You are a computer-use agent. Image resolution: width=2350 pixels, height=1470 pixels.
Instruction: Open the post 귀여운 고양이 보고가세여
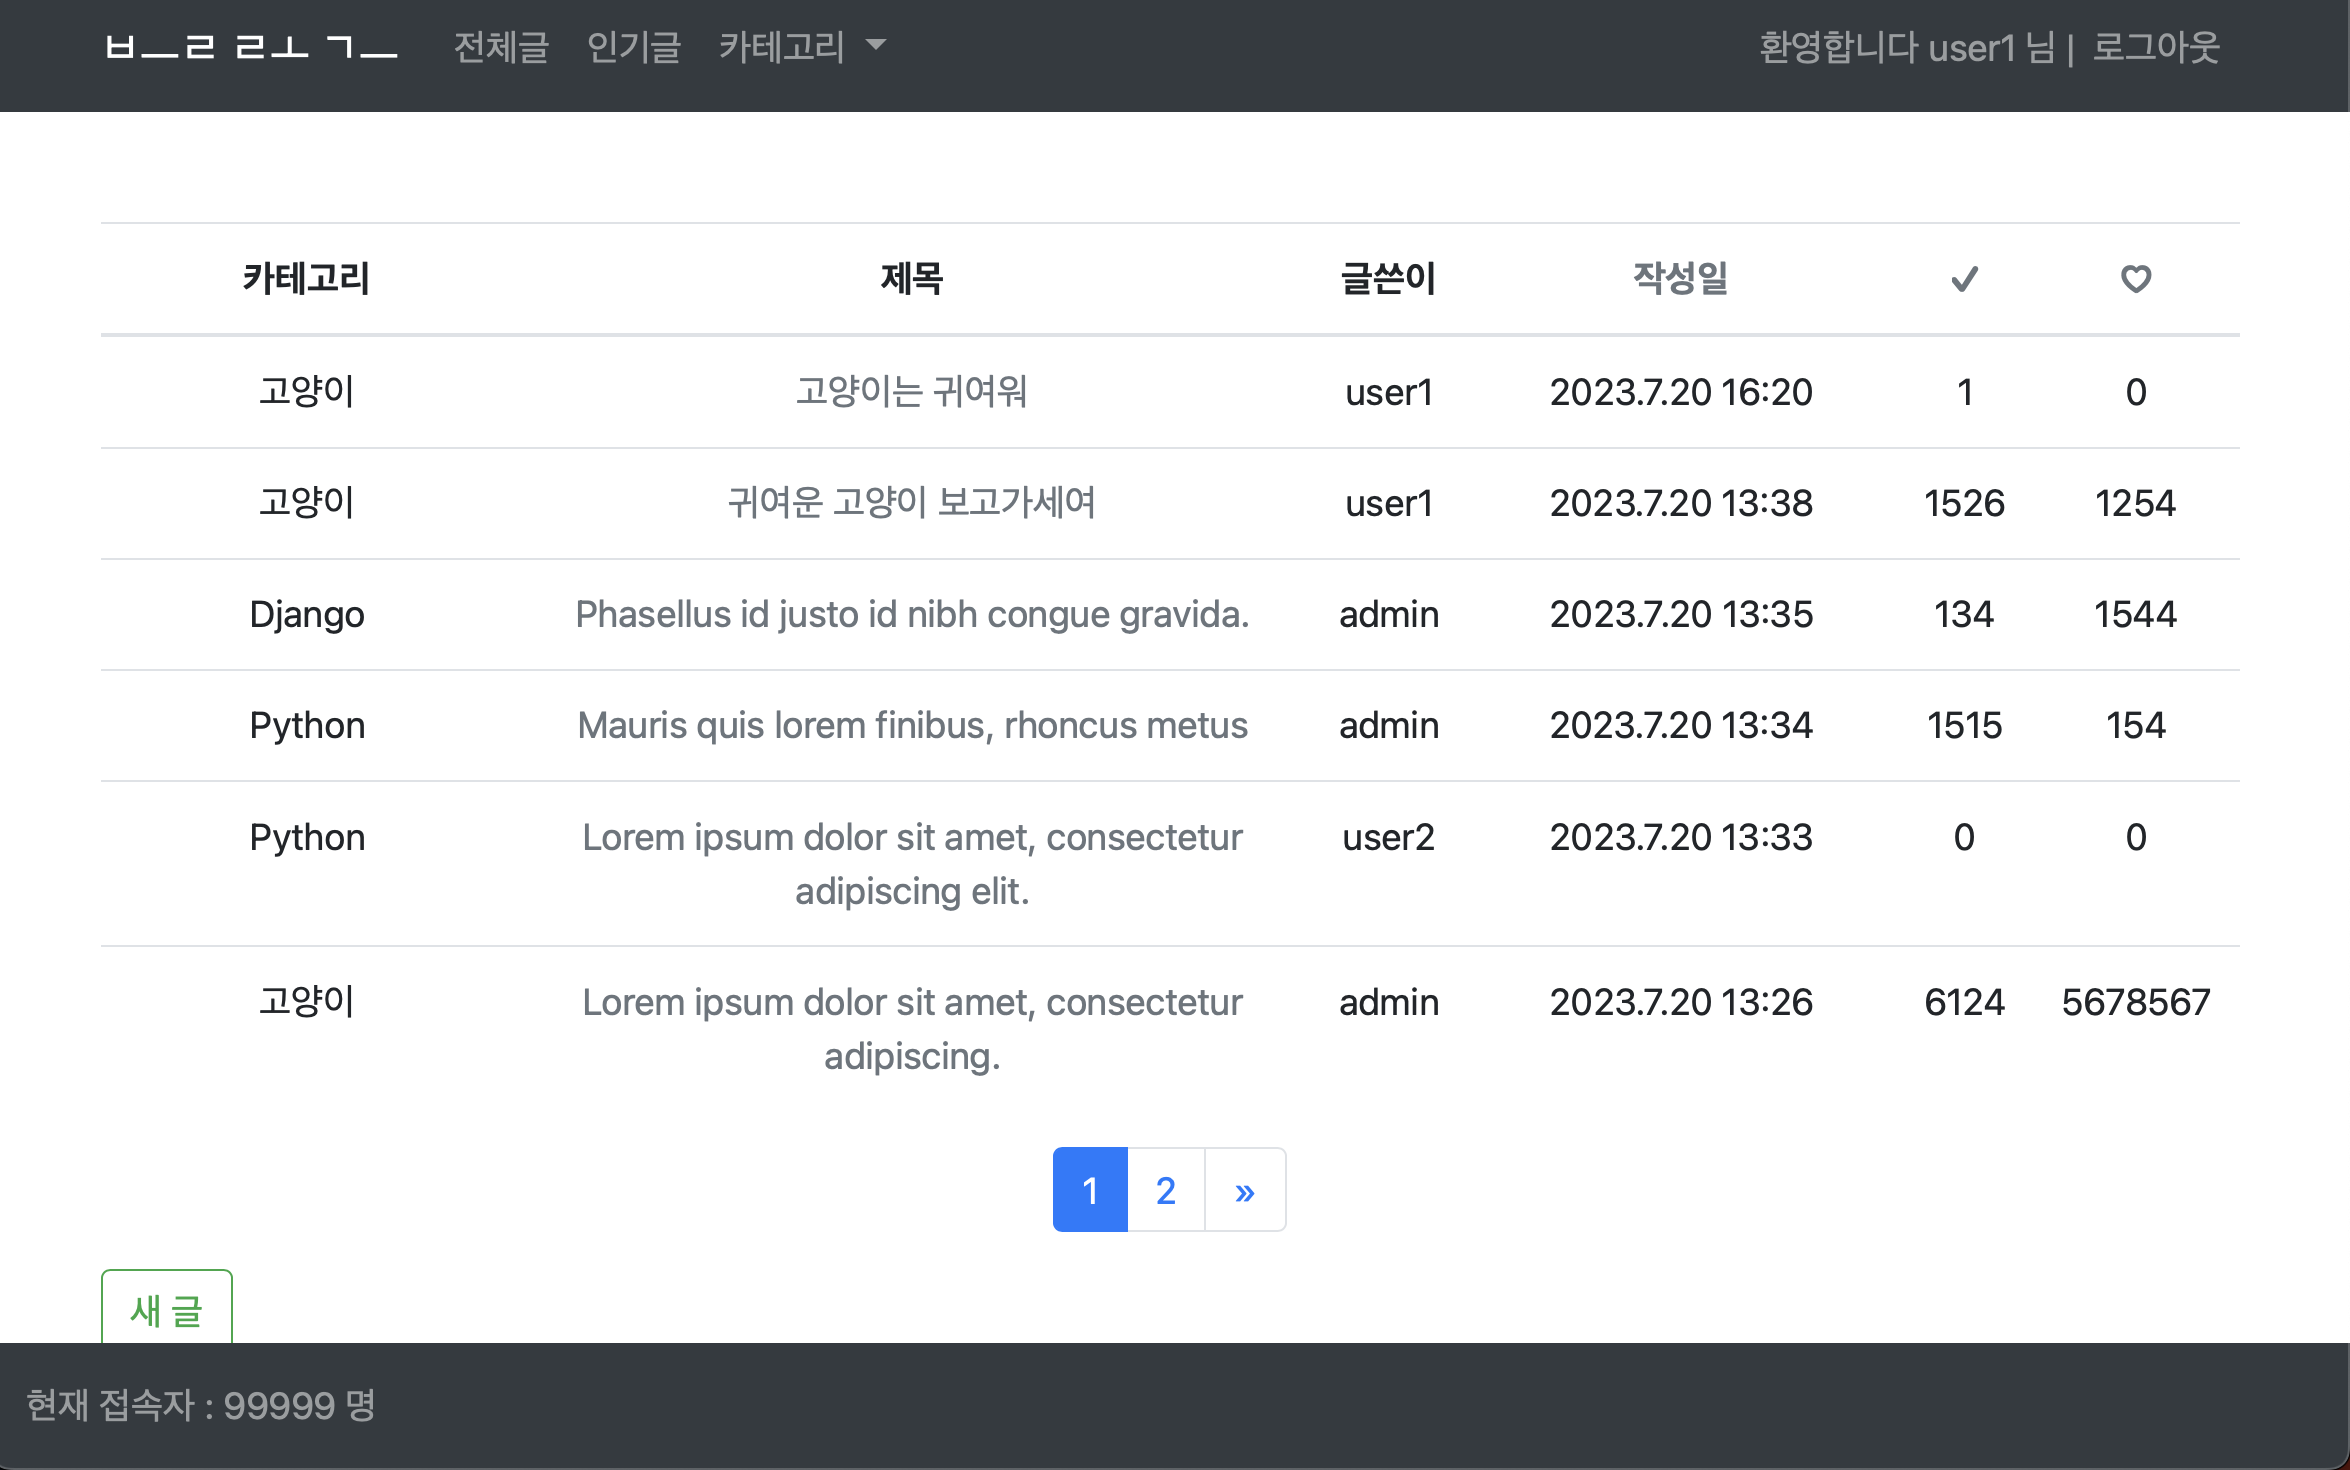pos(911,503)
